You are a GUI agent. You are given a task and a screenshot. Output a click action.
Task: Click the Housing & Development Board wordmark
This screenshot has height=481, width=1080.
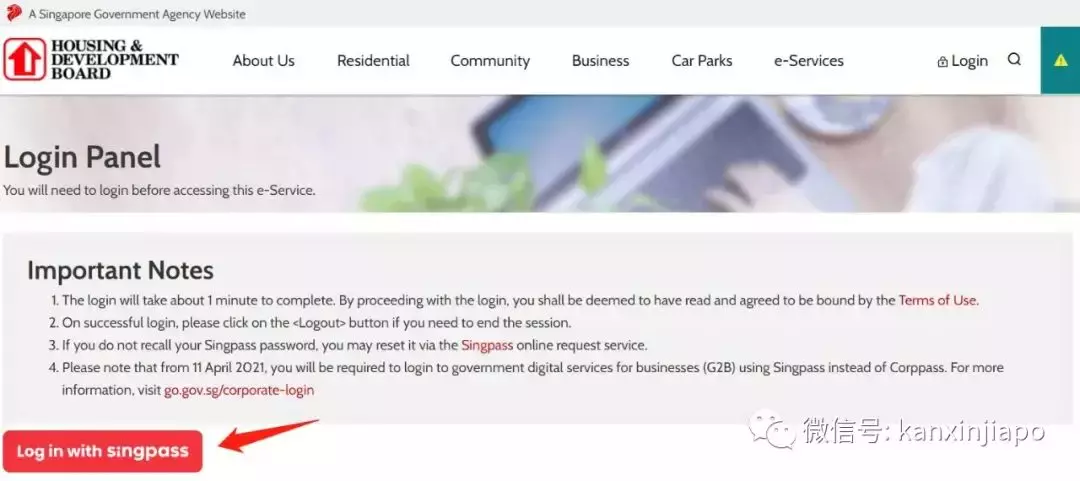click(114, 59)
